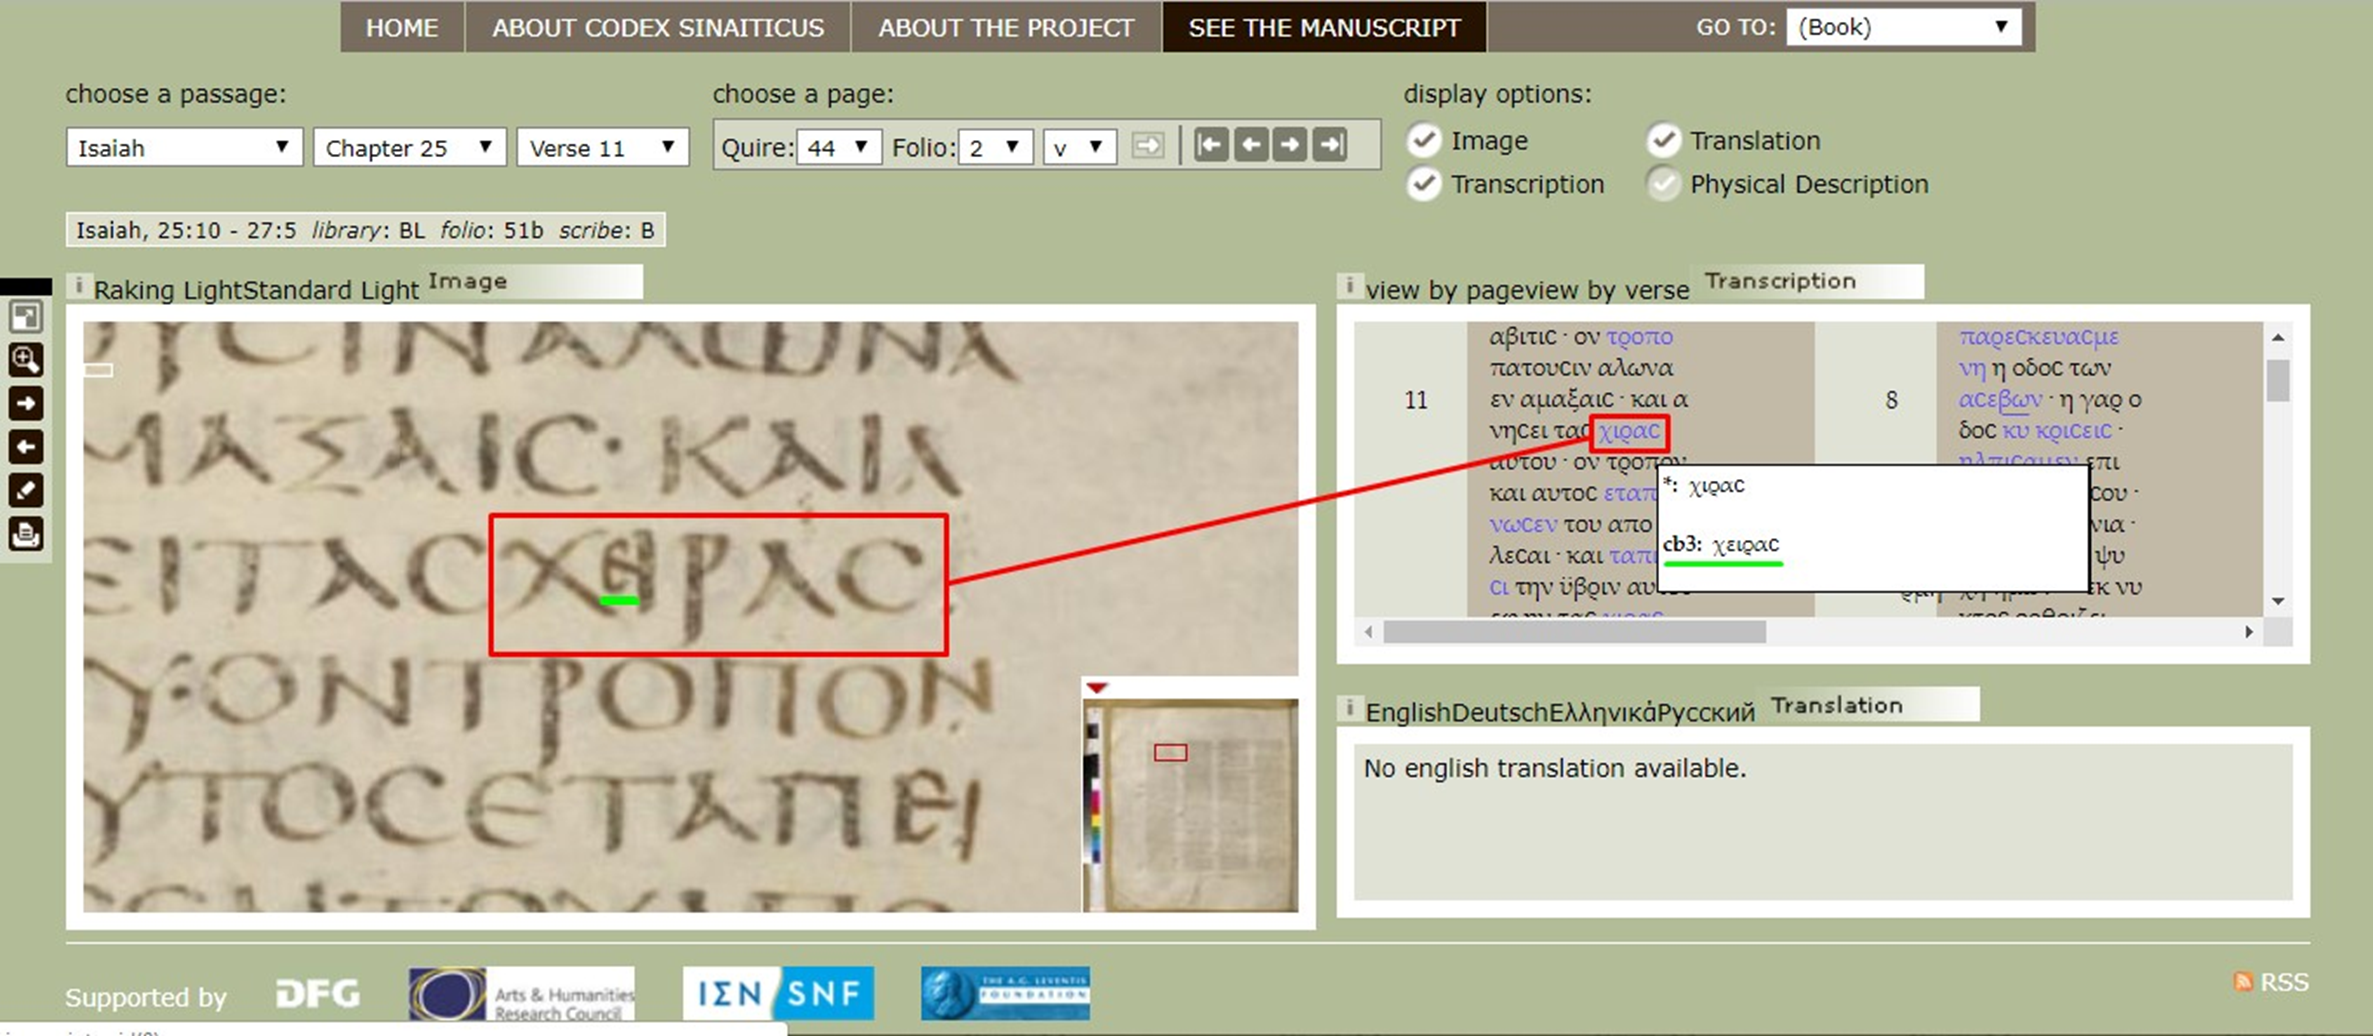Toggle full-screen image view icon

[x=25, y=317]
